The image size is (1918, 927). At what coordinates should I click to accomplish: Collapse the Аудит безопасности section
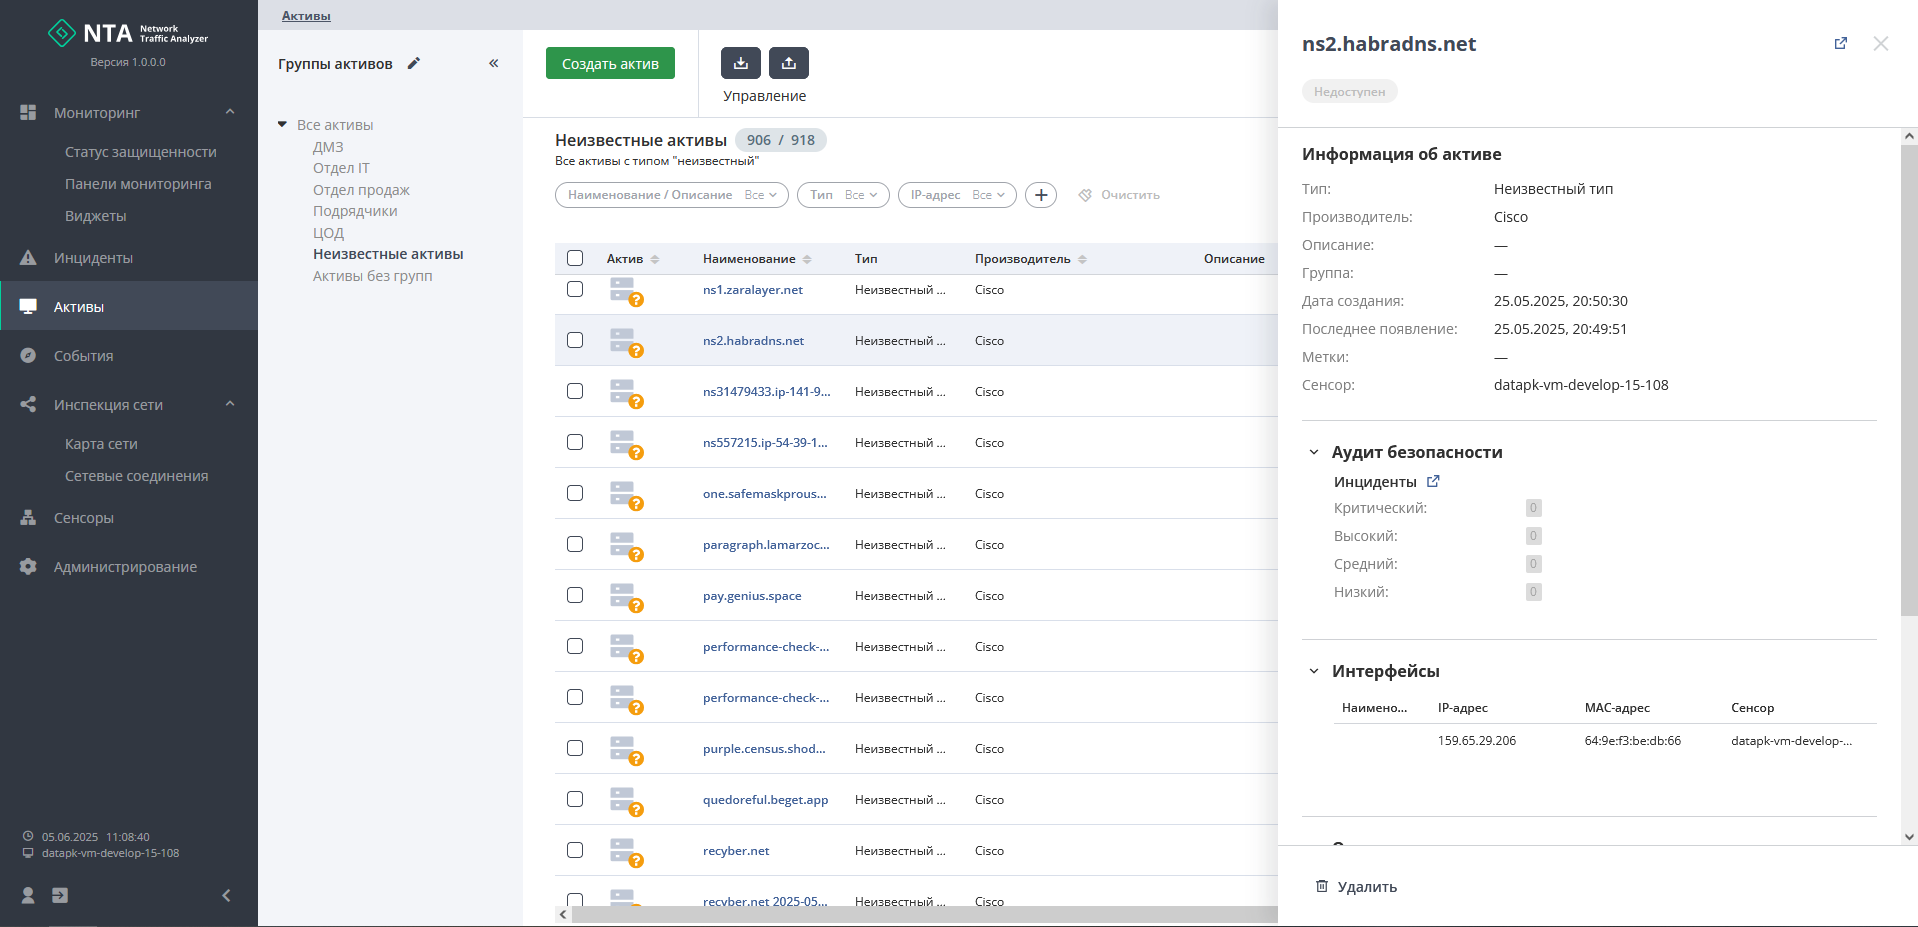pos(1314,452)
